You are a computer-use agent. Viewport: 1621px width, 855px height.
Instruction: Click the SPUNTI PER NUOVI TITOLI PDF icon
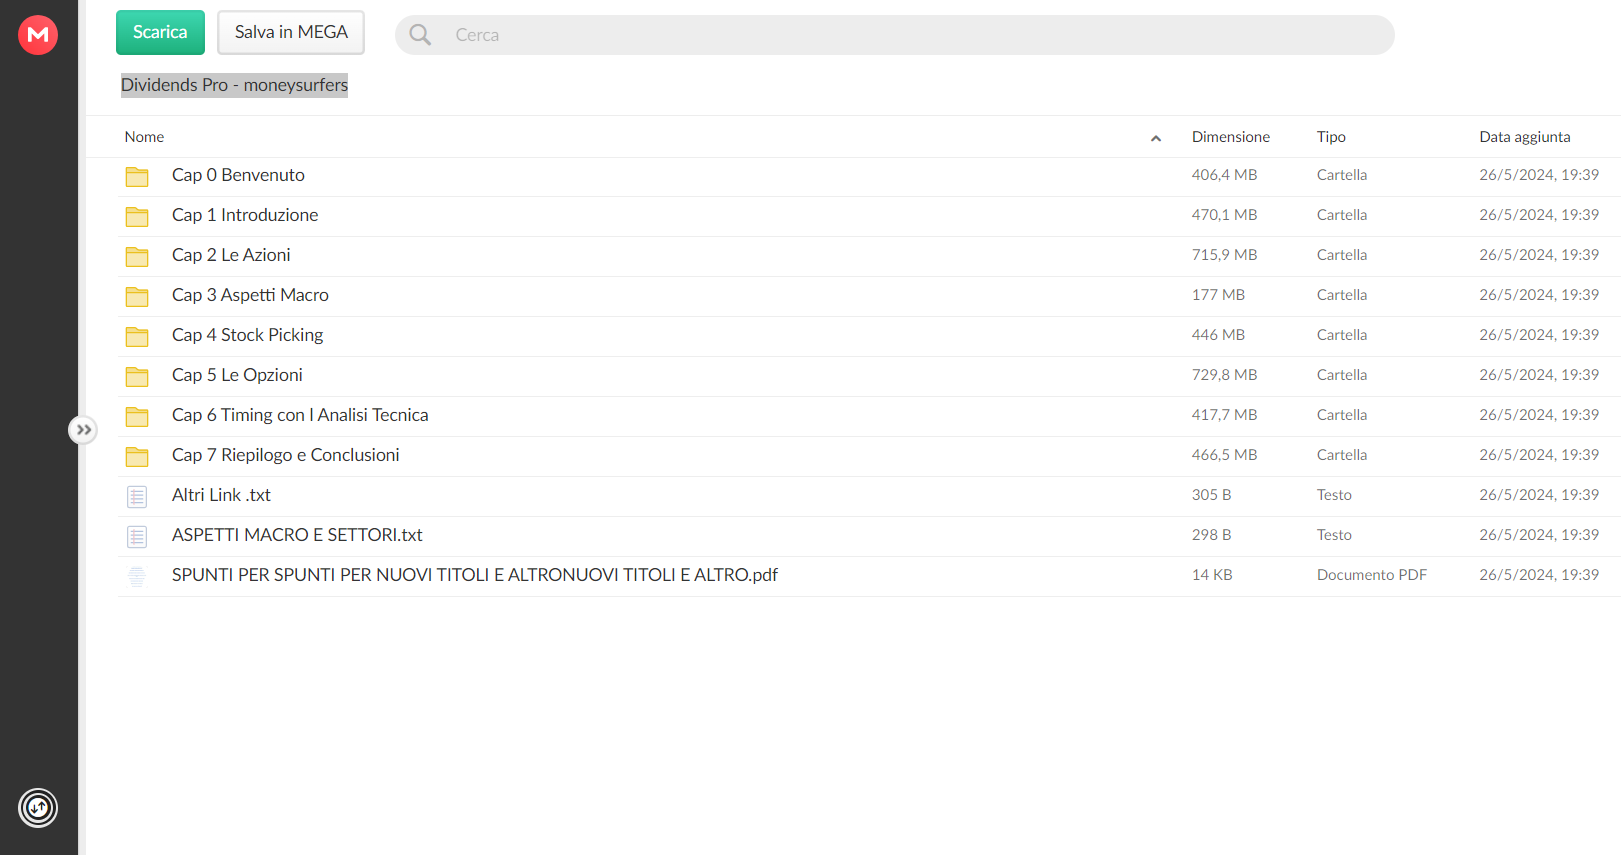tap(137, 576)
